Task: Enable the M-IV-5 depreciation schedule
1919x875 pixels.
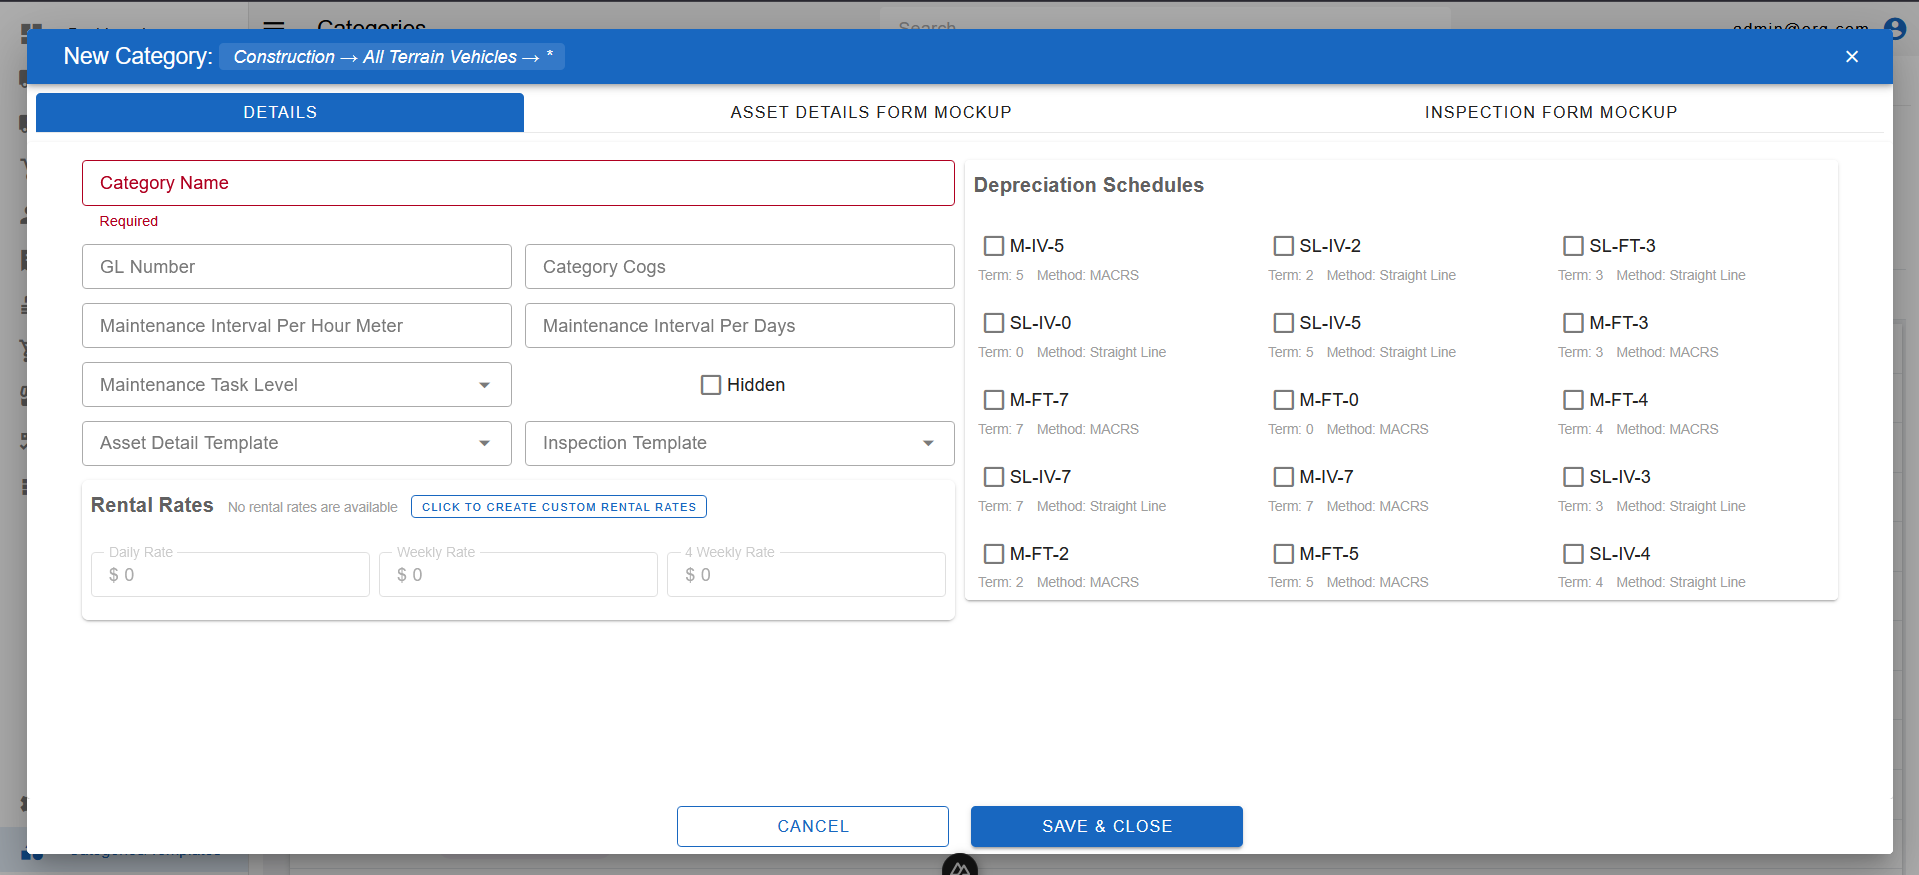Action: 994,246
